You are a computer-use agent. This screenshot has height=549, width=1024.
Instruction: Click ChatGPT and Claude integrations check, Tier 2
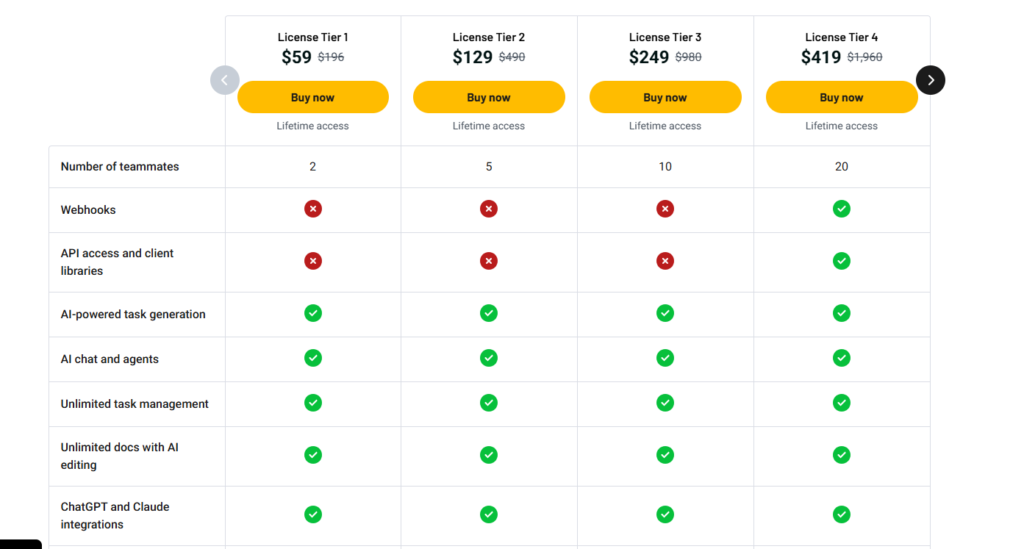[x=488, y=514]
